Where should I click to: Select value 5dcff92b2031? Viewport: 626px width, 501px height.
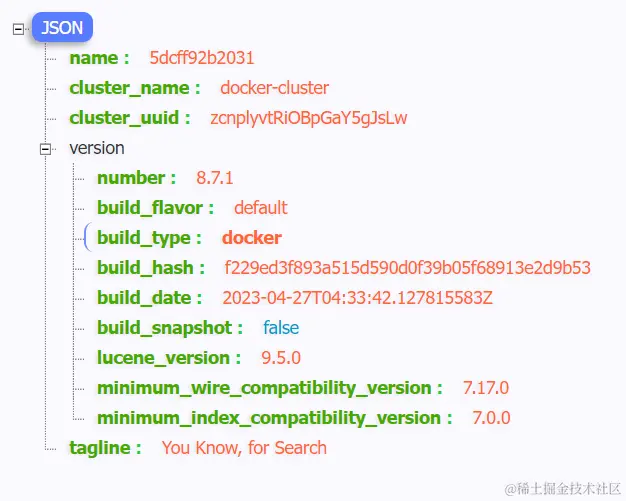coord(202,58)
